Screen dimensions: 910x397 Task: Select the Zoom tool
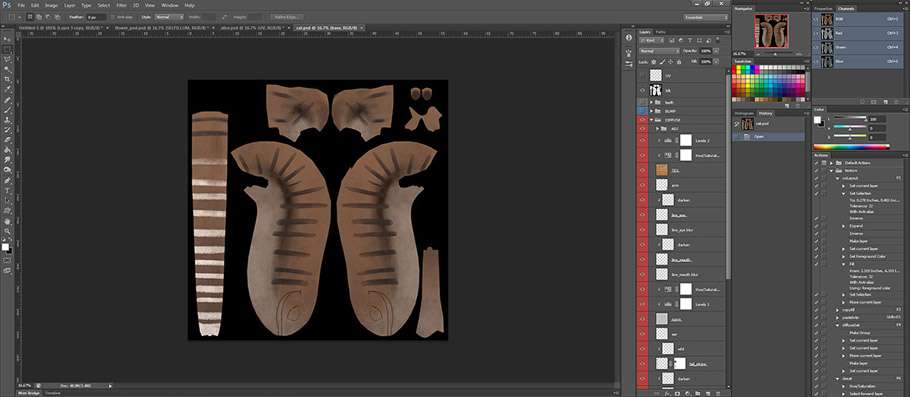(x=8, y=230)
